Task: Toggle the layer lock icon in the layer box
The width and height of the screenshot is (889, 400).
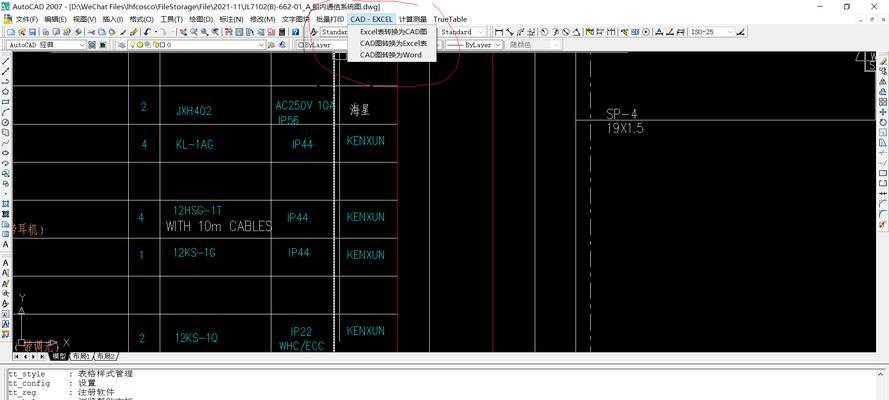Action: tap(156, 45)
